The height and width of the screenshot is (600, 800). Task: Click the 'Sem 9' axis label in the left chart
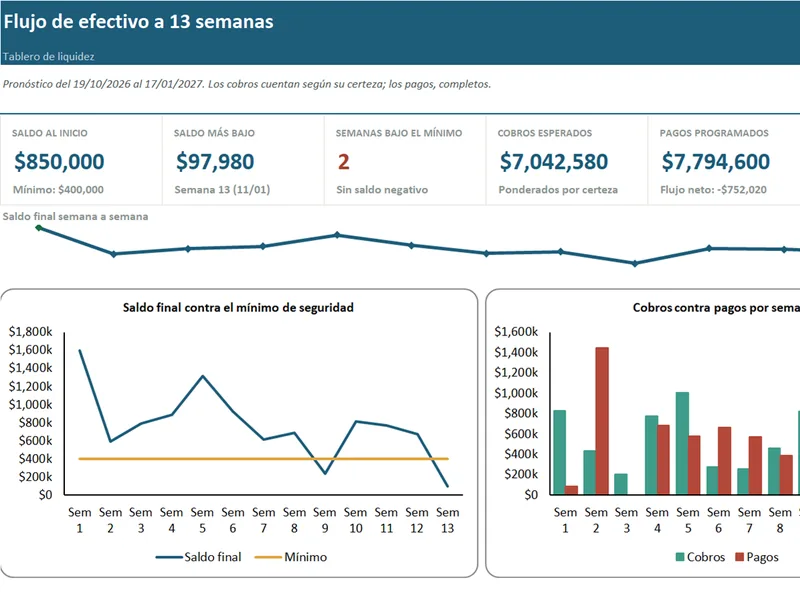[x=324, y=520]
